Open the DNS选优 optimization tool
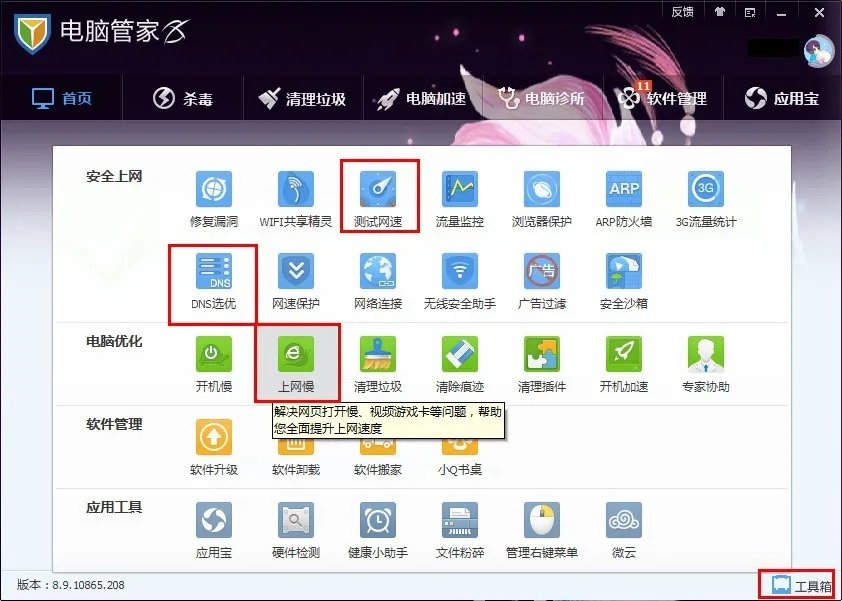 pyautogui.click(x=213, y=277)
